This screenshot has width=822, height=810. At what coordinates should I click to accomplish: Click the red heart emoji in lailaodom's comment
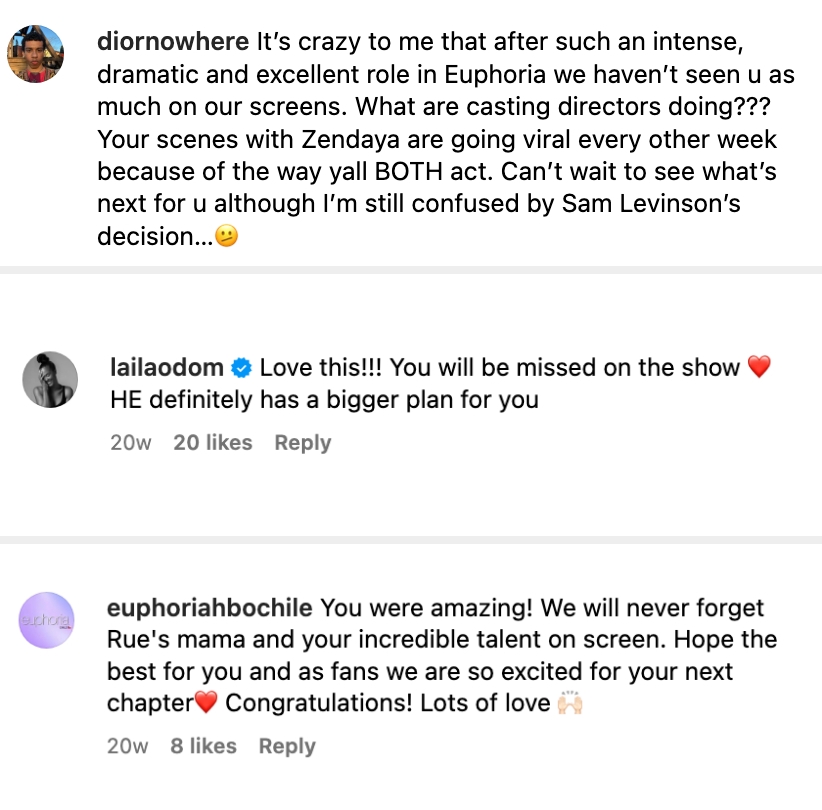pos(758,366)
